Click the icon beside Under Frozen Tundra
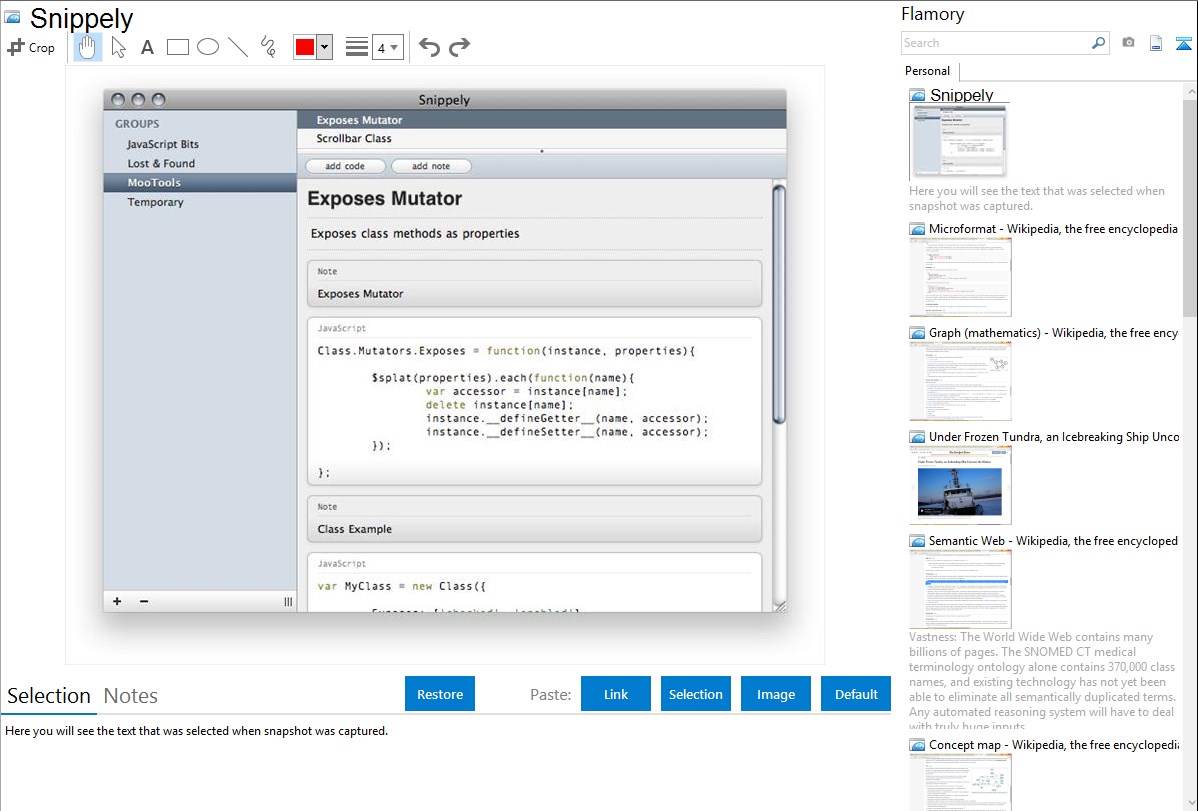 click(x=917, y=436)
